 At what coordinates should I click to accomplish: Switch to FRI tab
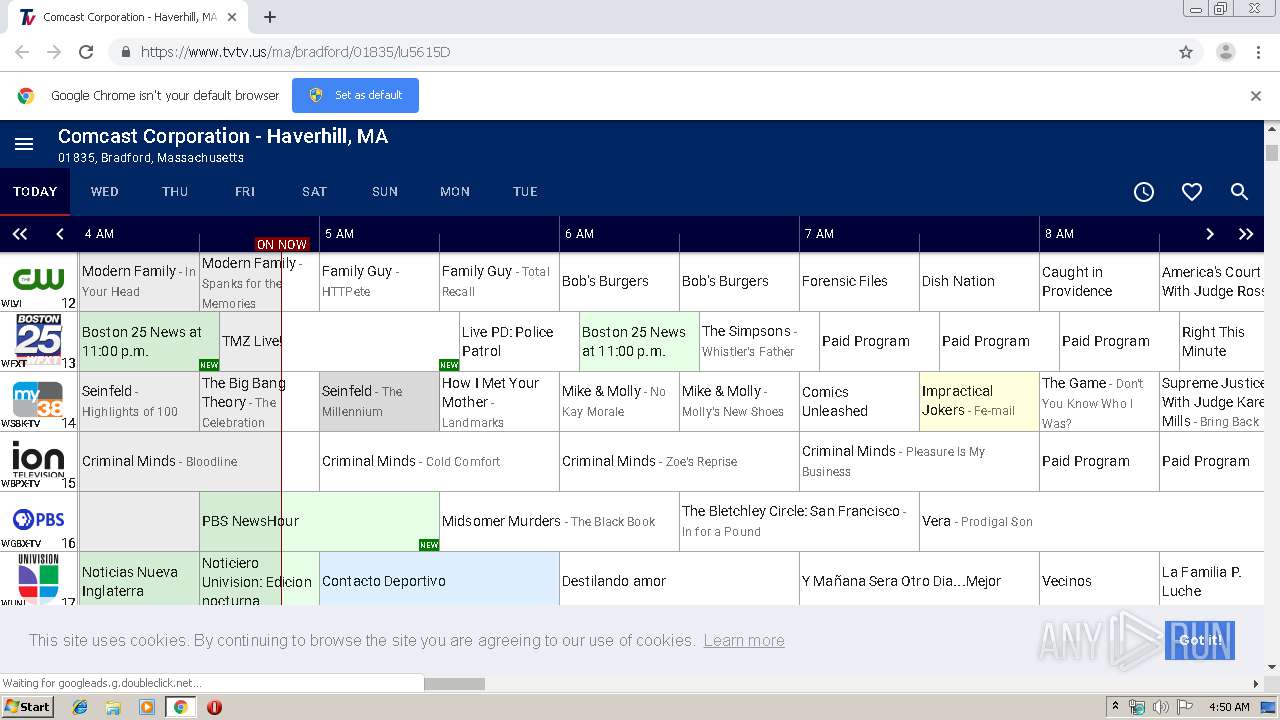point(245,192)
